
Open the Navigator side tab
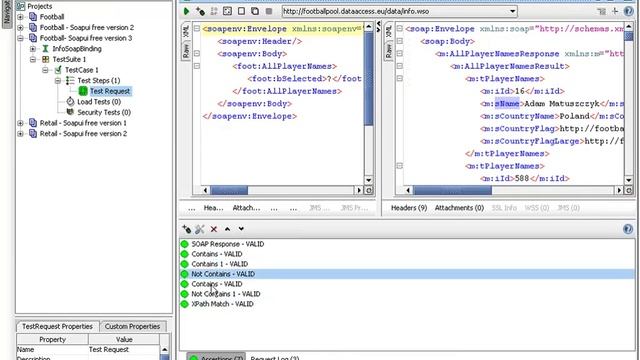[x=7, y=13]
